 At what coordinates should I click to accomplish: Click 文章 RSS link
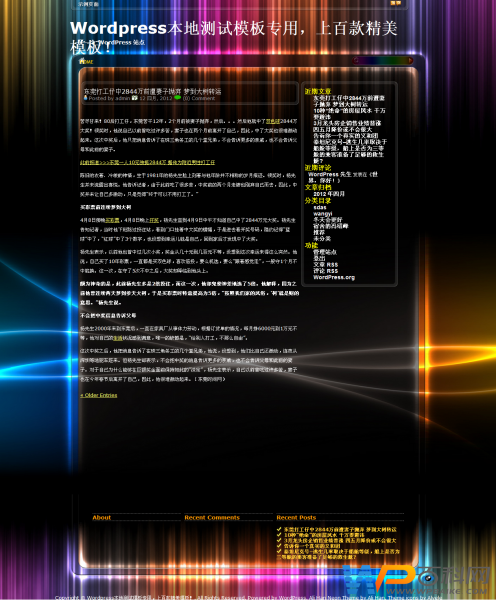[325, 265]
